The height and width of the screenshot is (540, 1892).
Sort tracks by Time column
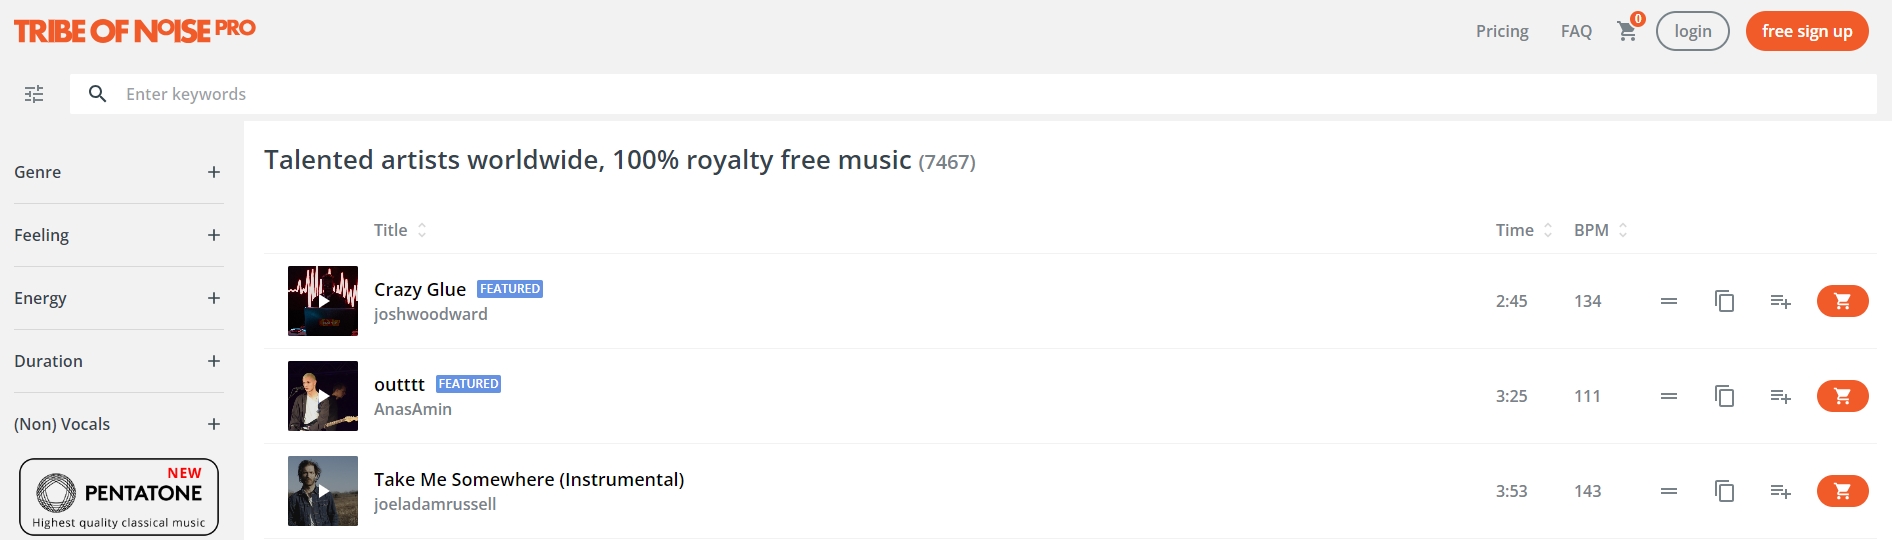coord(1524,230)
